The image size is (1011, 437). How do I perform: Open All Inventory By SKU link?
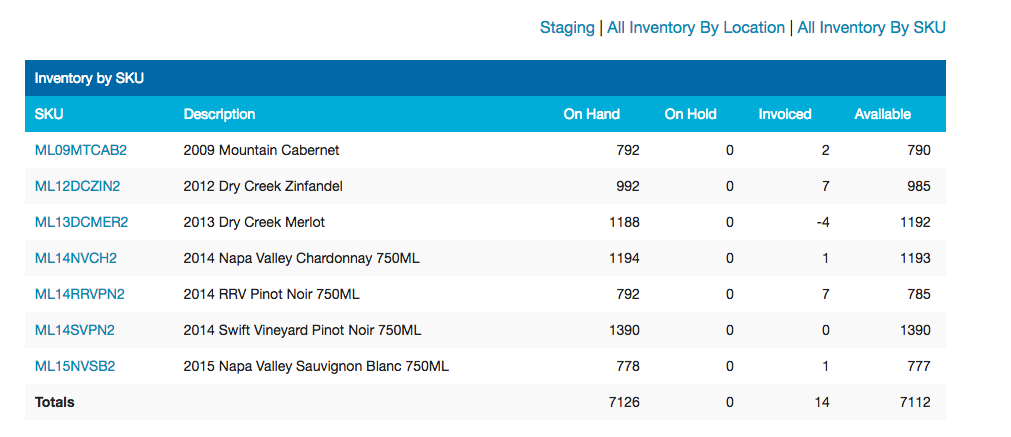tap(871, 28)
